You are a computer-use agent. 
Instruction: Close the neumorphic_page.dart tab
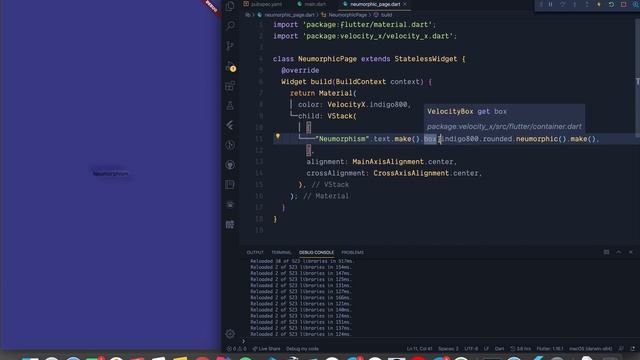[405, 4]
